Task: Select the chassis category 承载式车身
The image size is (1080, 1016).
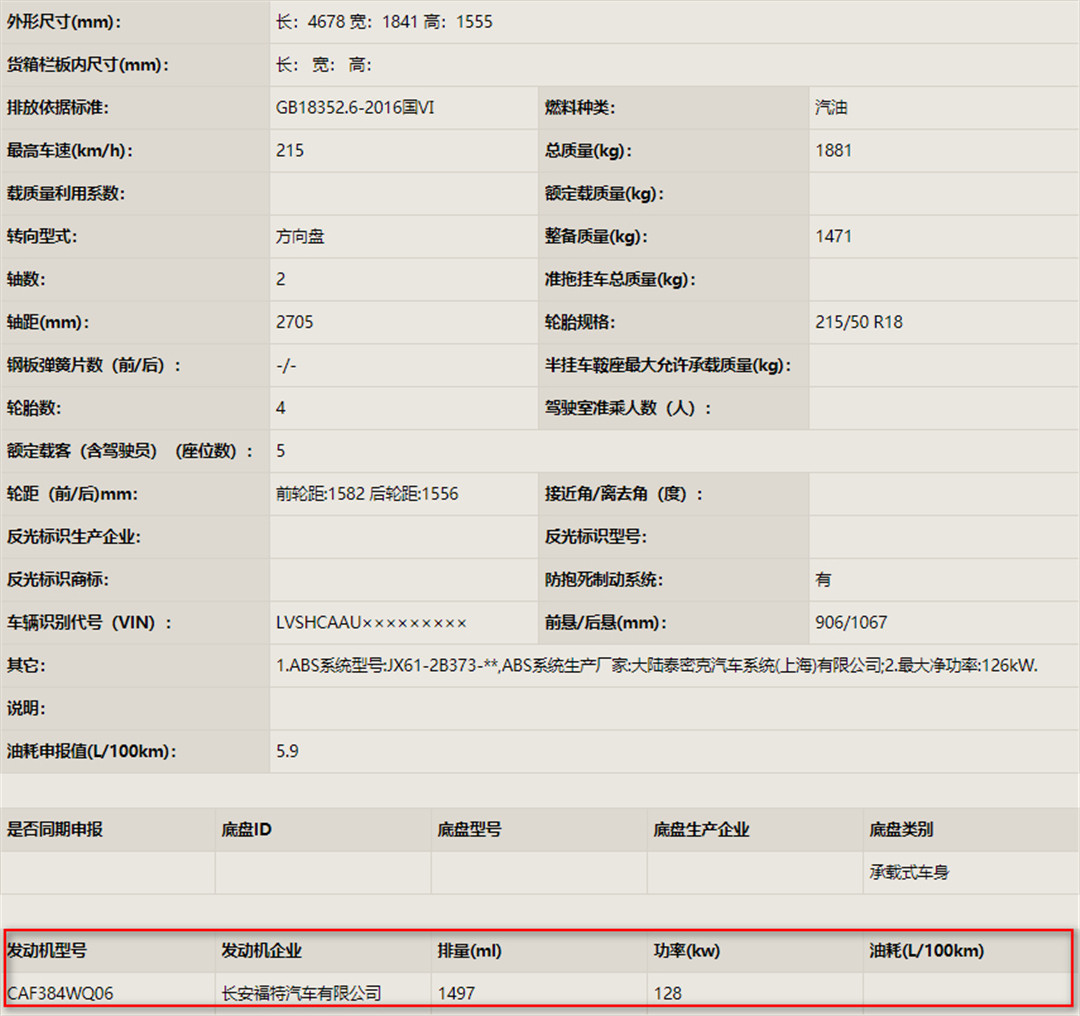Action: 909,873
